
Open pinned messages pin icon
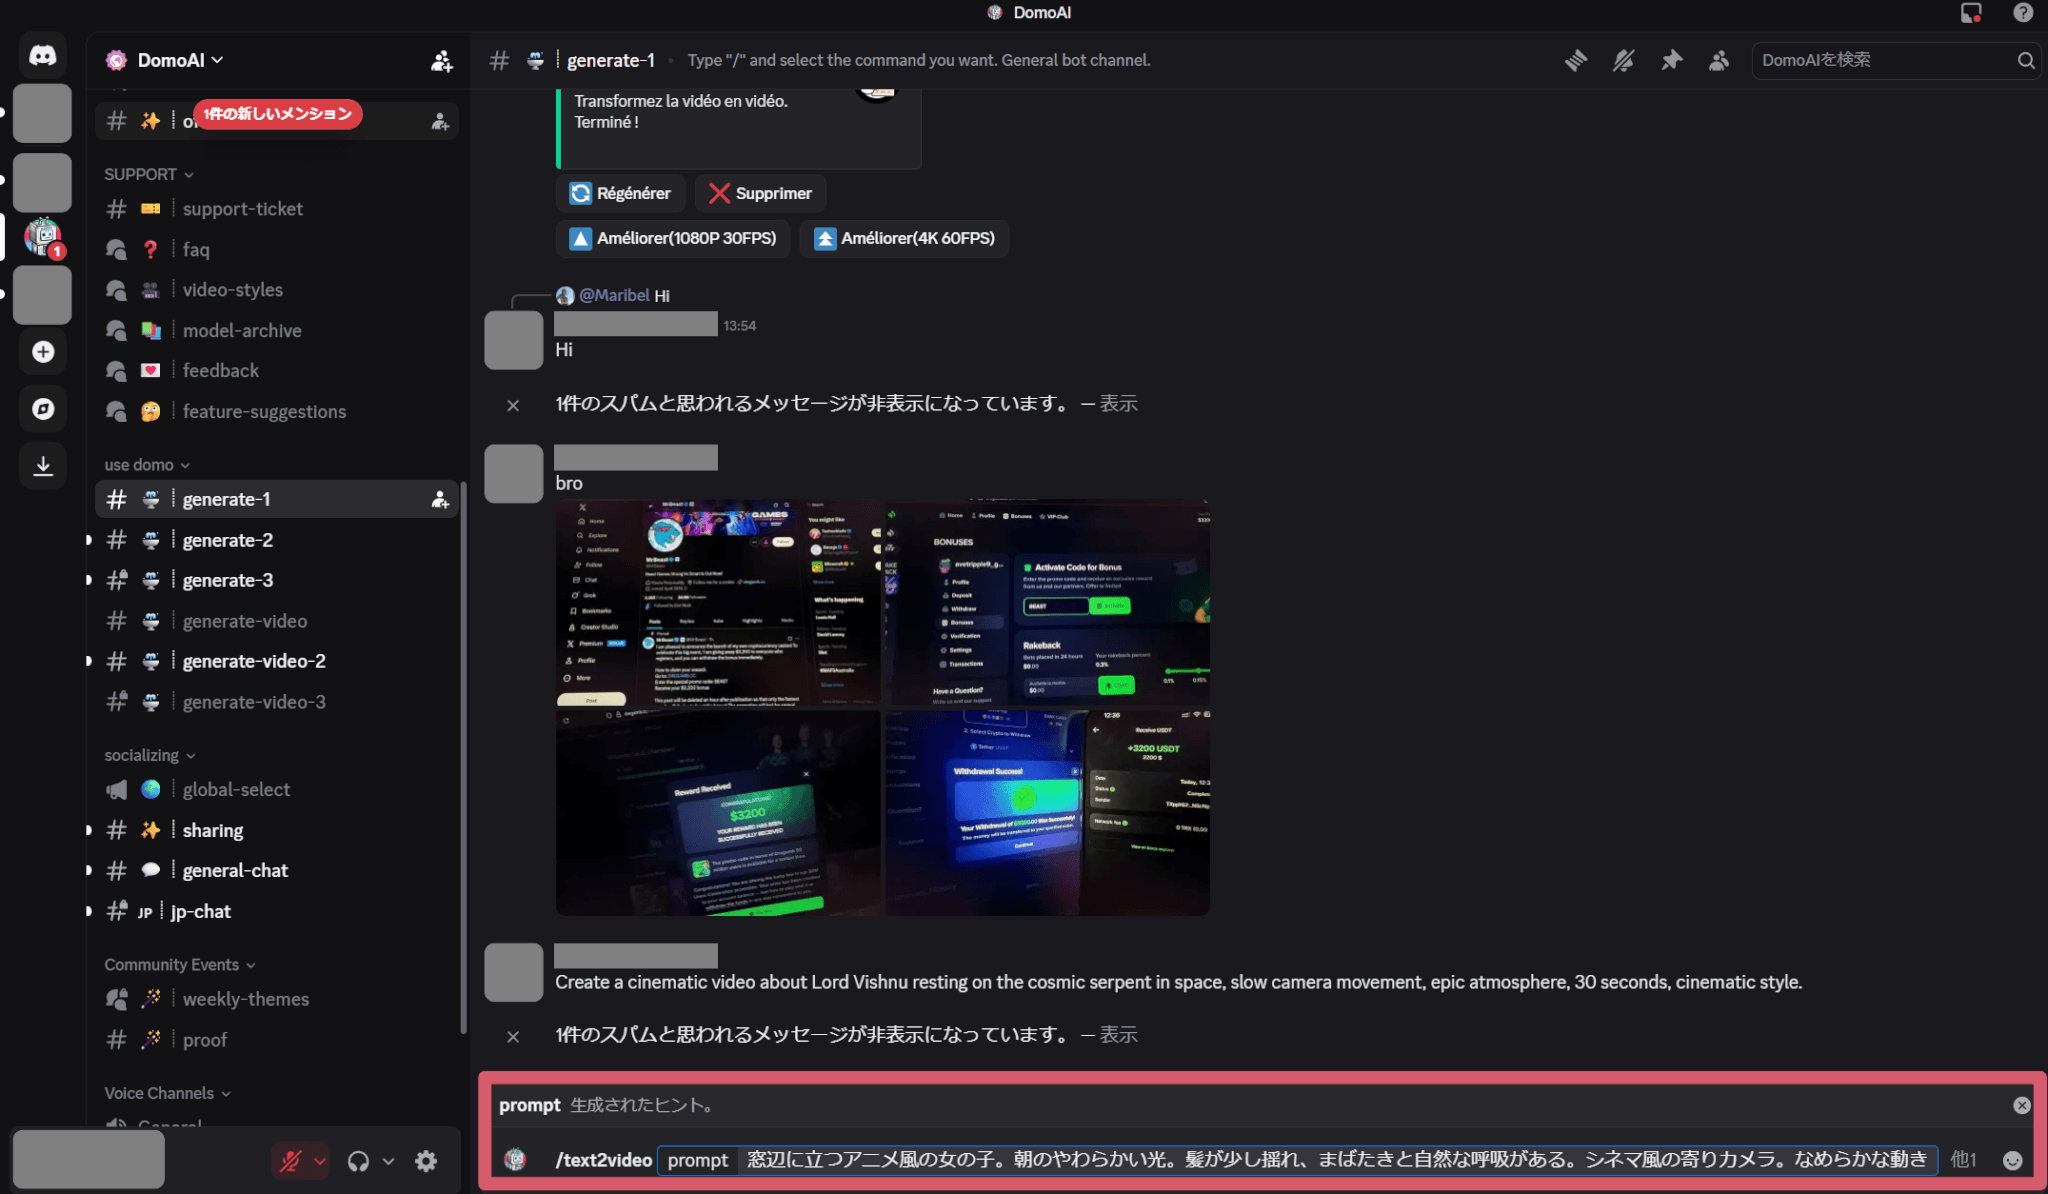tap(1671, 60)
